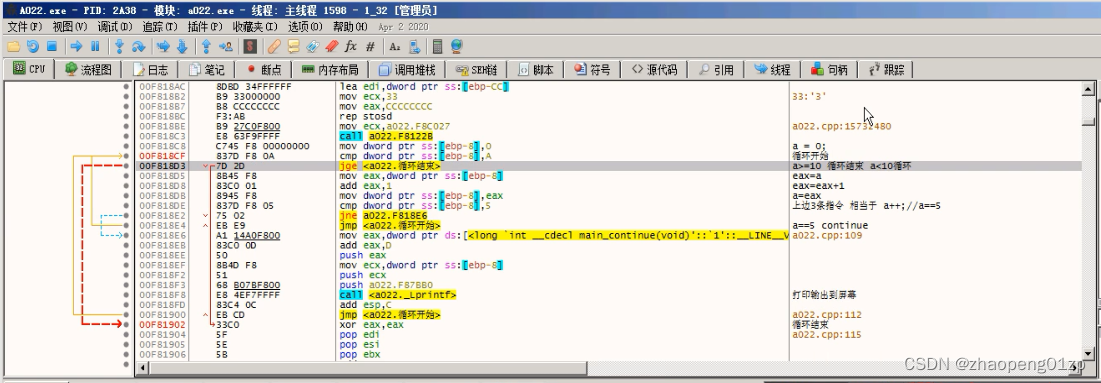Viewport: 1101px width, 383px height.
Task: Switch to the 句柄 tab
Action: coord(829,70)
